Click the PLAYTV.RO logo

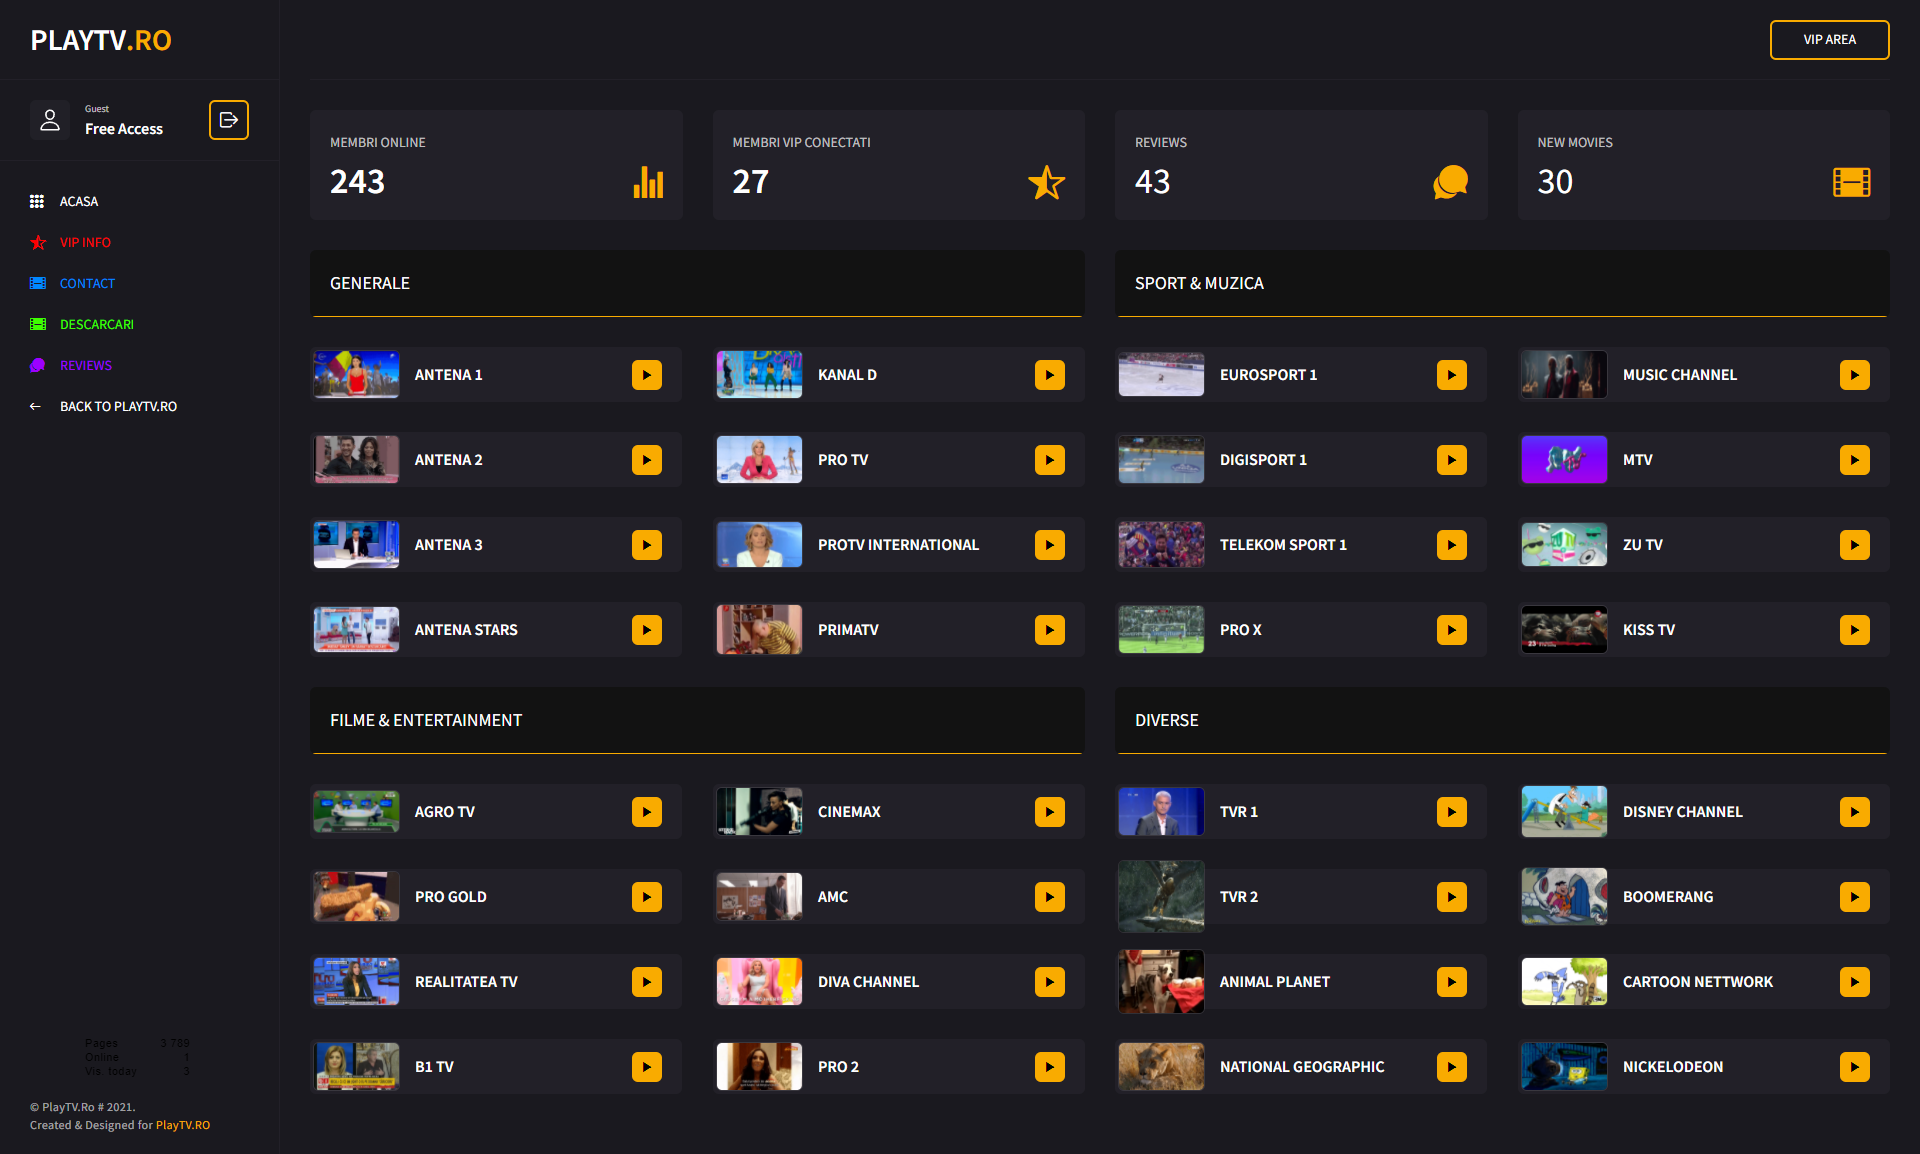pos(101,40)
